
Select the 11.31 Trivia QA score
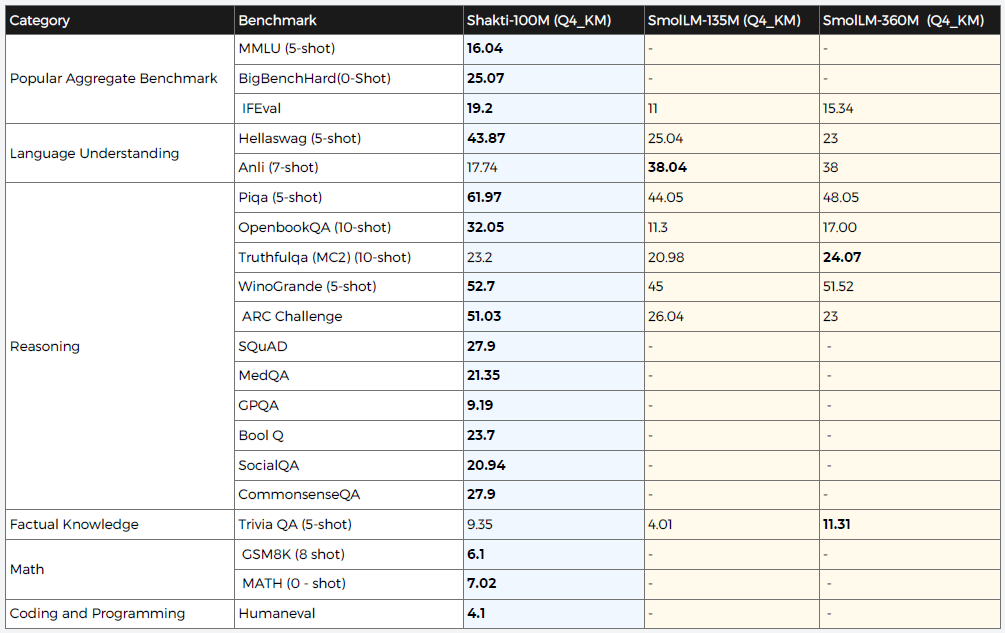point(836,524)
